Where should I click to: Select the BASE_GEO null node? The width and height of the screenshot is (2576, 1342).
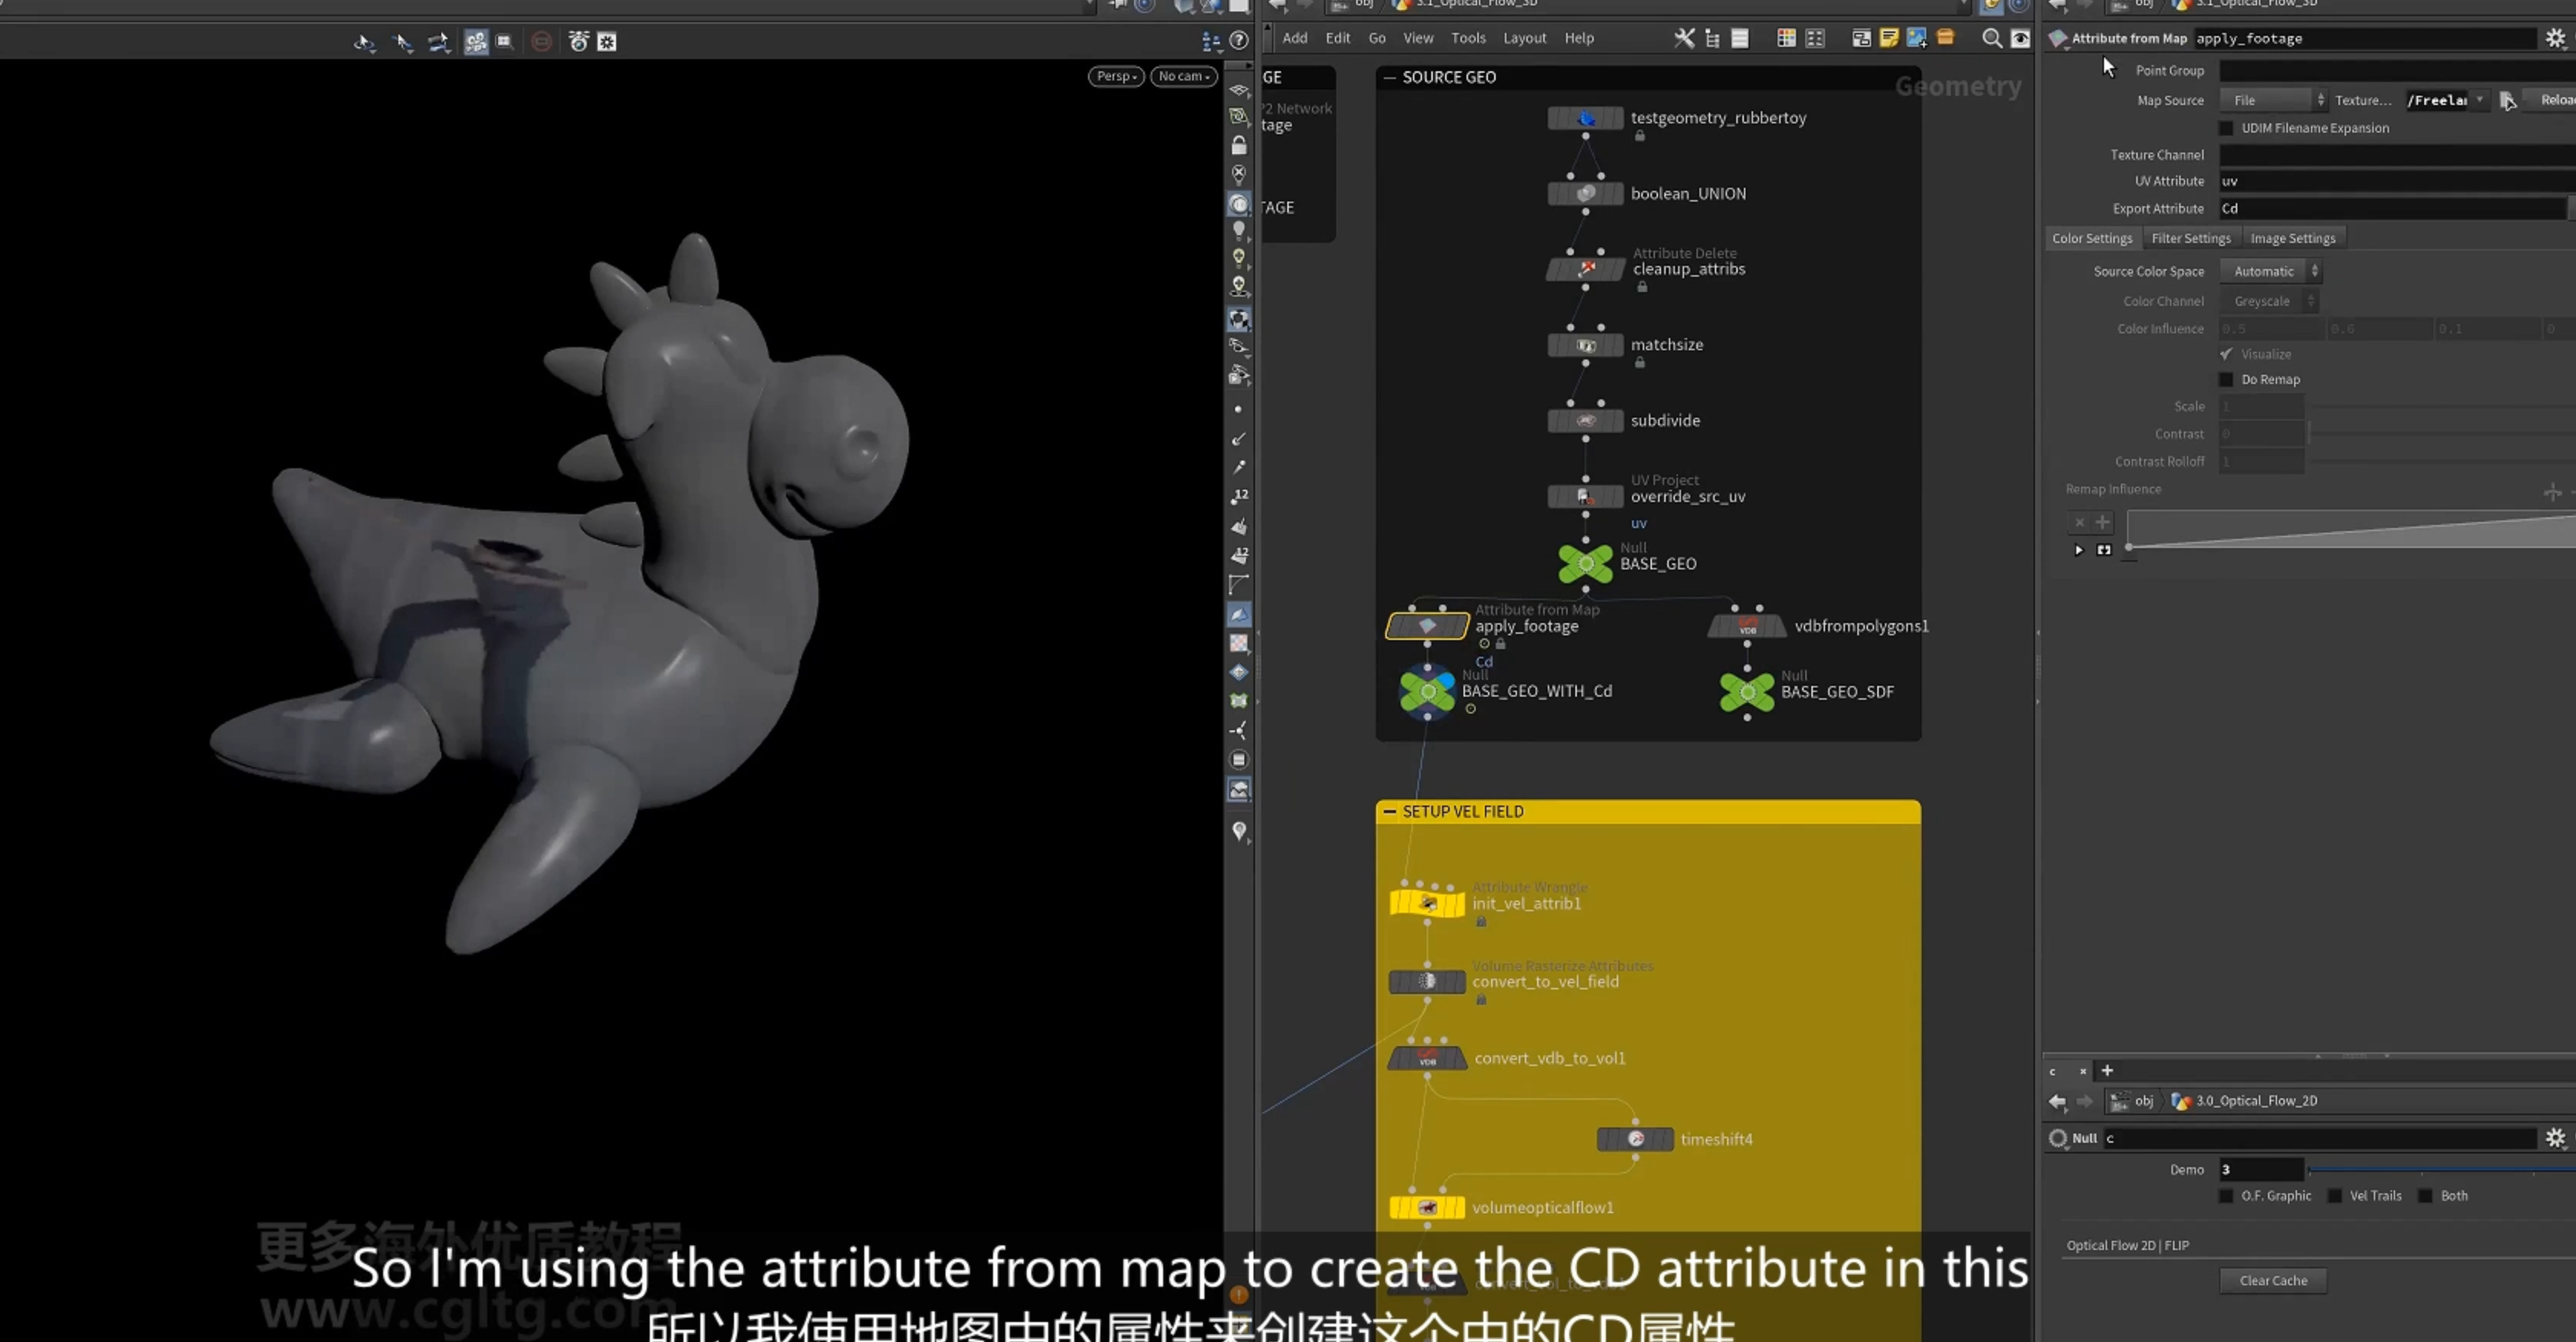tap(1585, 563)
